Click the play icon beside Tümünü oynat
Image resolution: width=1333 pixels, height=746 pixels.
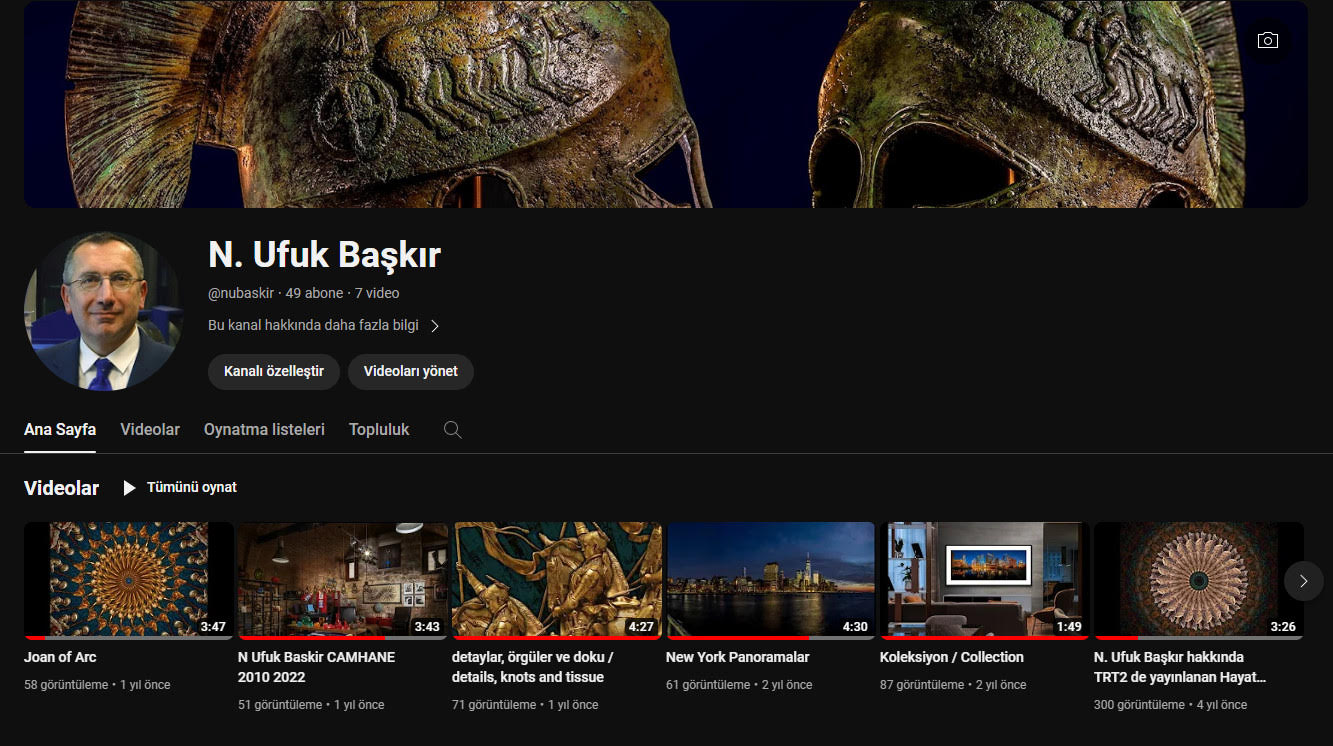(129, 488)
